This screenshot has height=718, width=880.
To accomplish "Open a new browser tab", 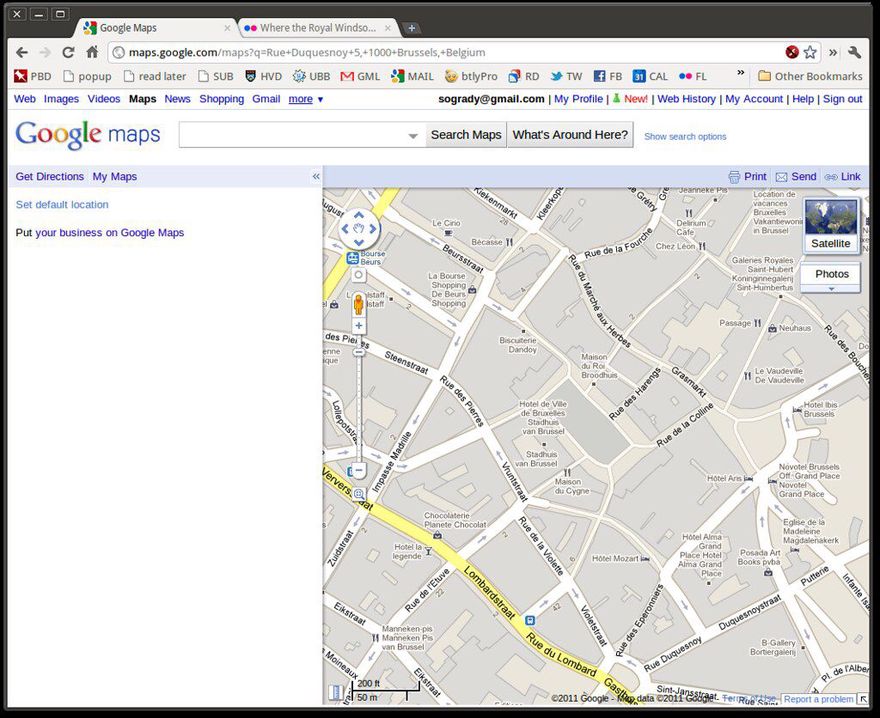I will 411,28.
